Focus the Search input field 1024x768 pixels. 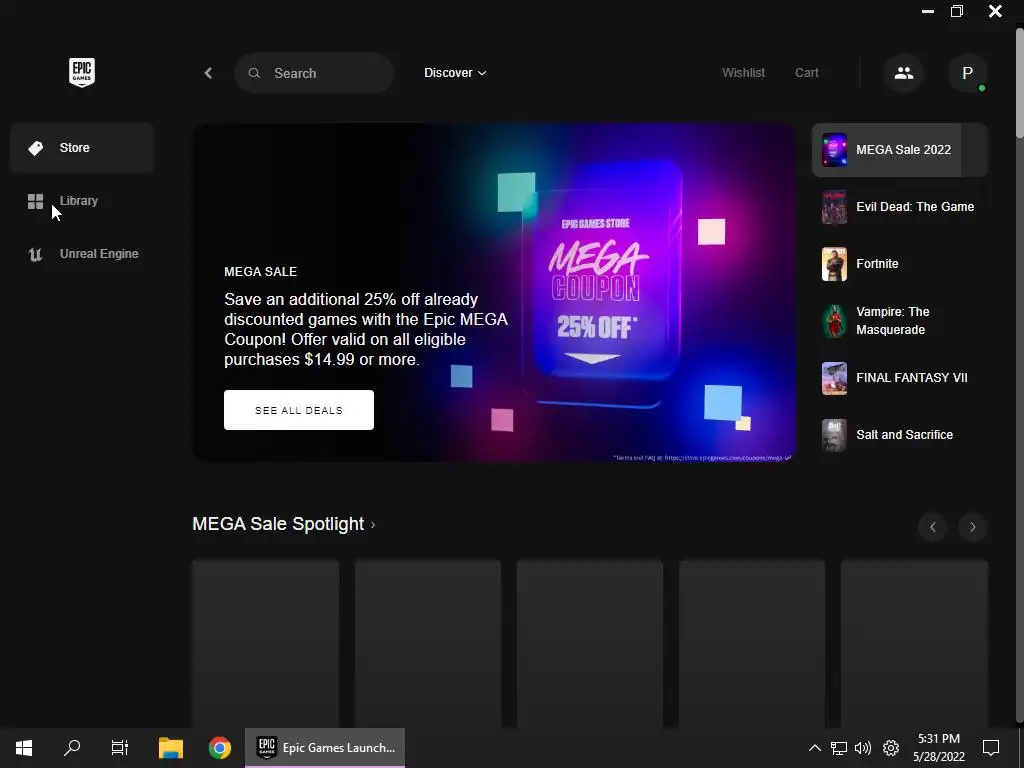click(x=314, y=73)
